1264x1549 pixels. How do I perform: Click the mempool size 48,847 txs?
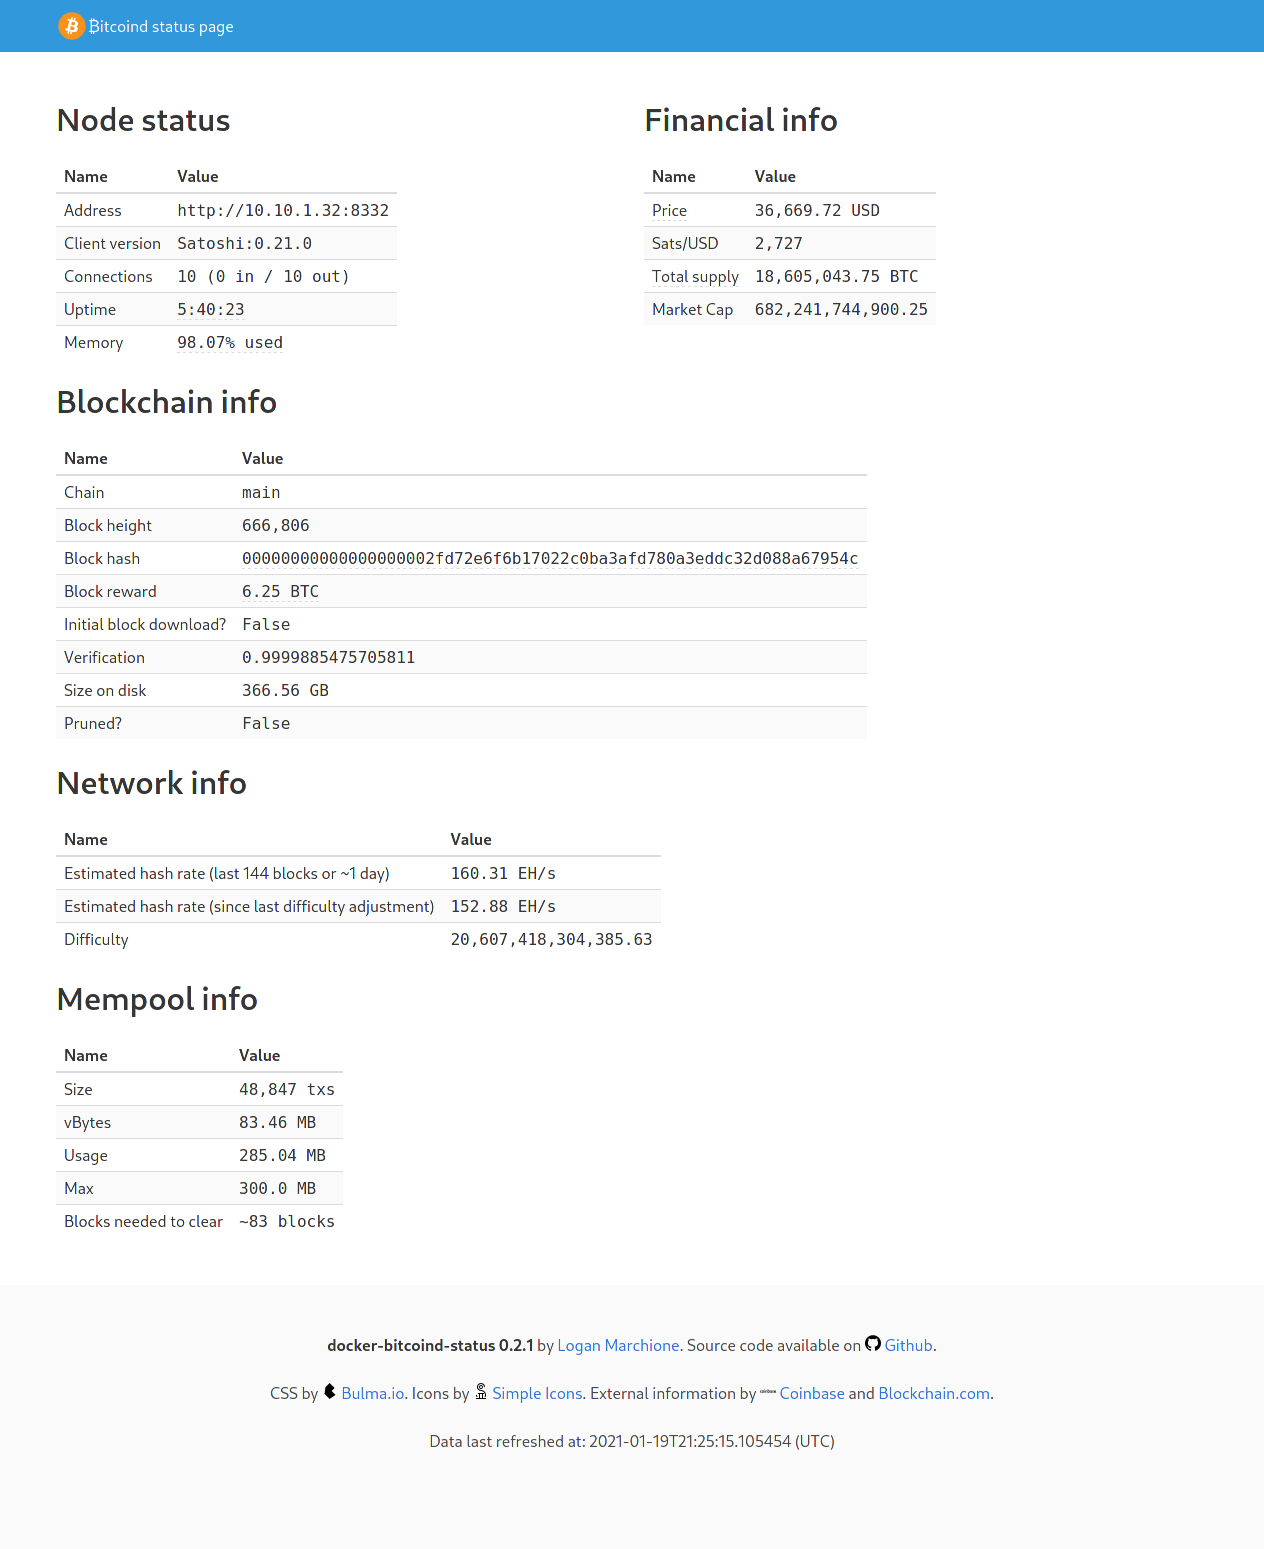click(x=287, y=1089)
